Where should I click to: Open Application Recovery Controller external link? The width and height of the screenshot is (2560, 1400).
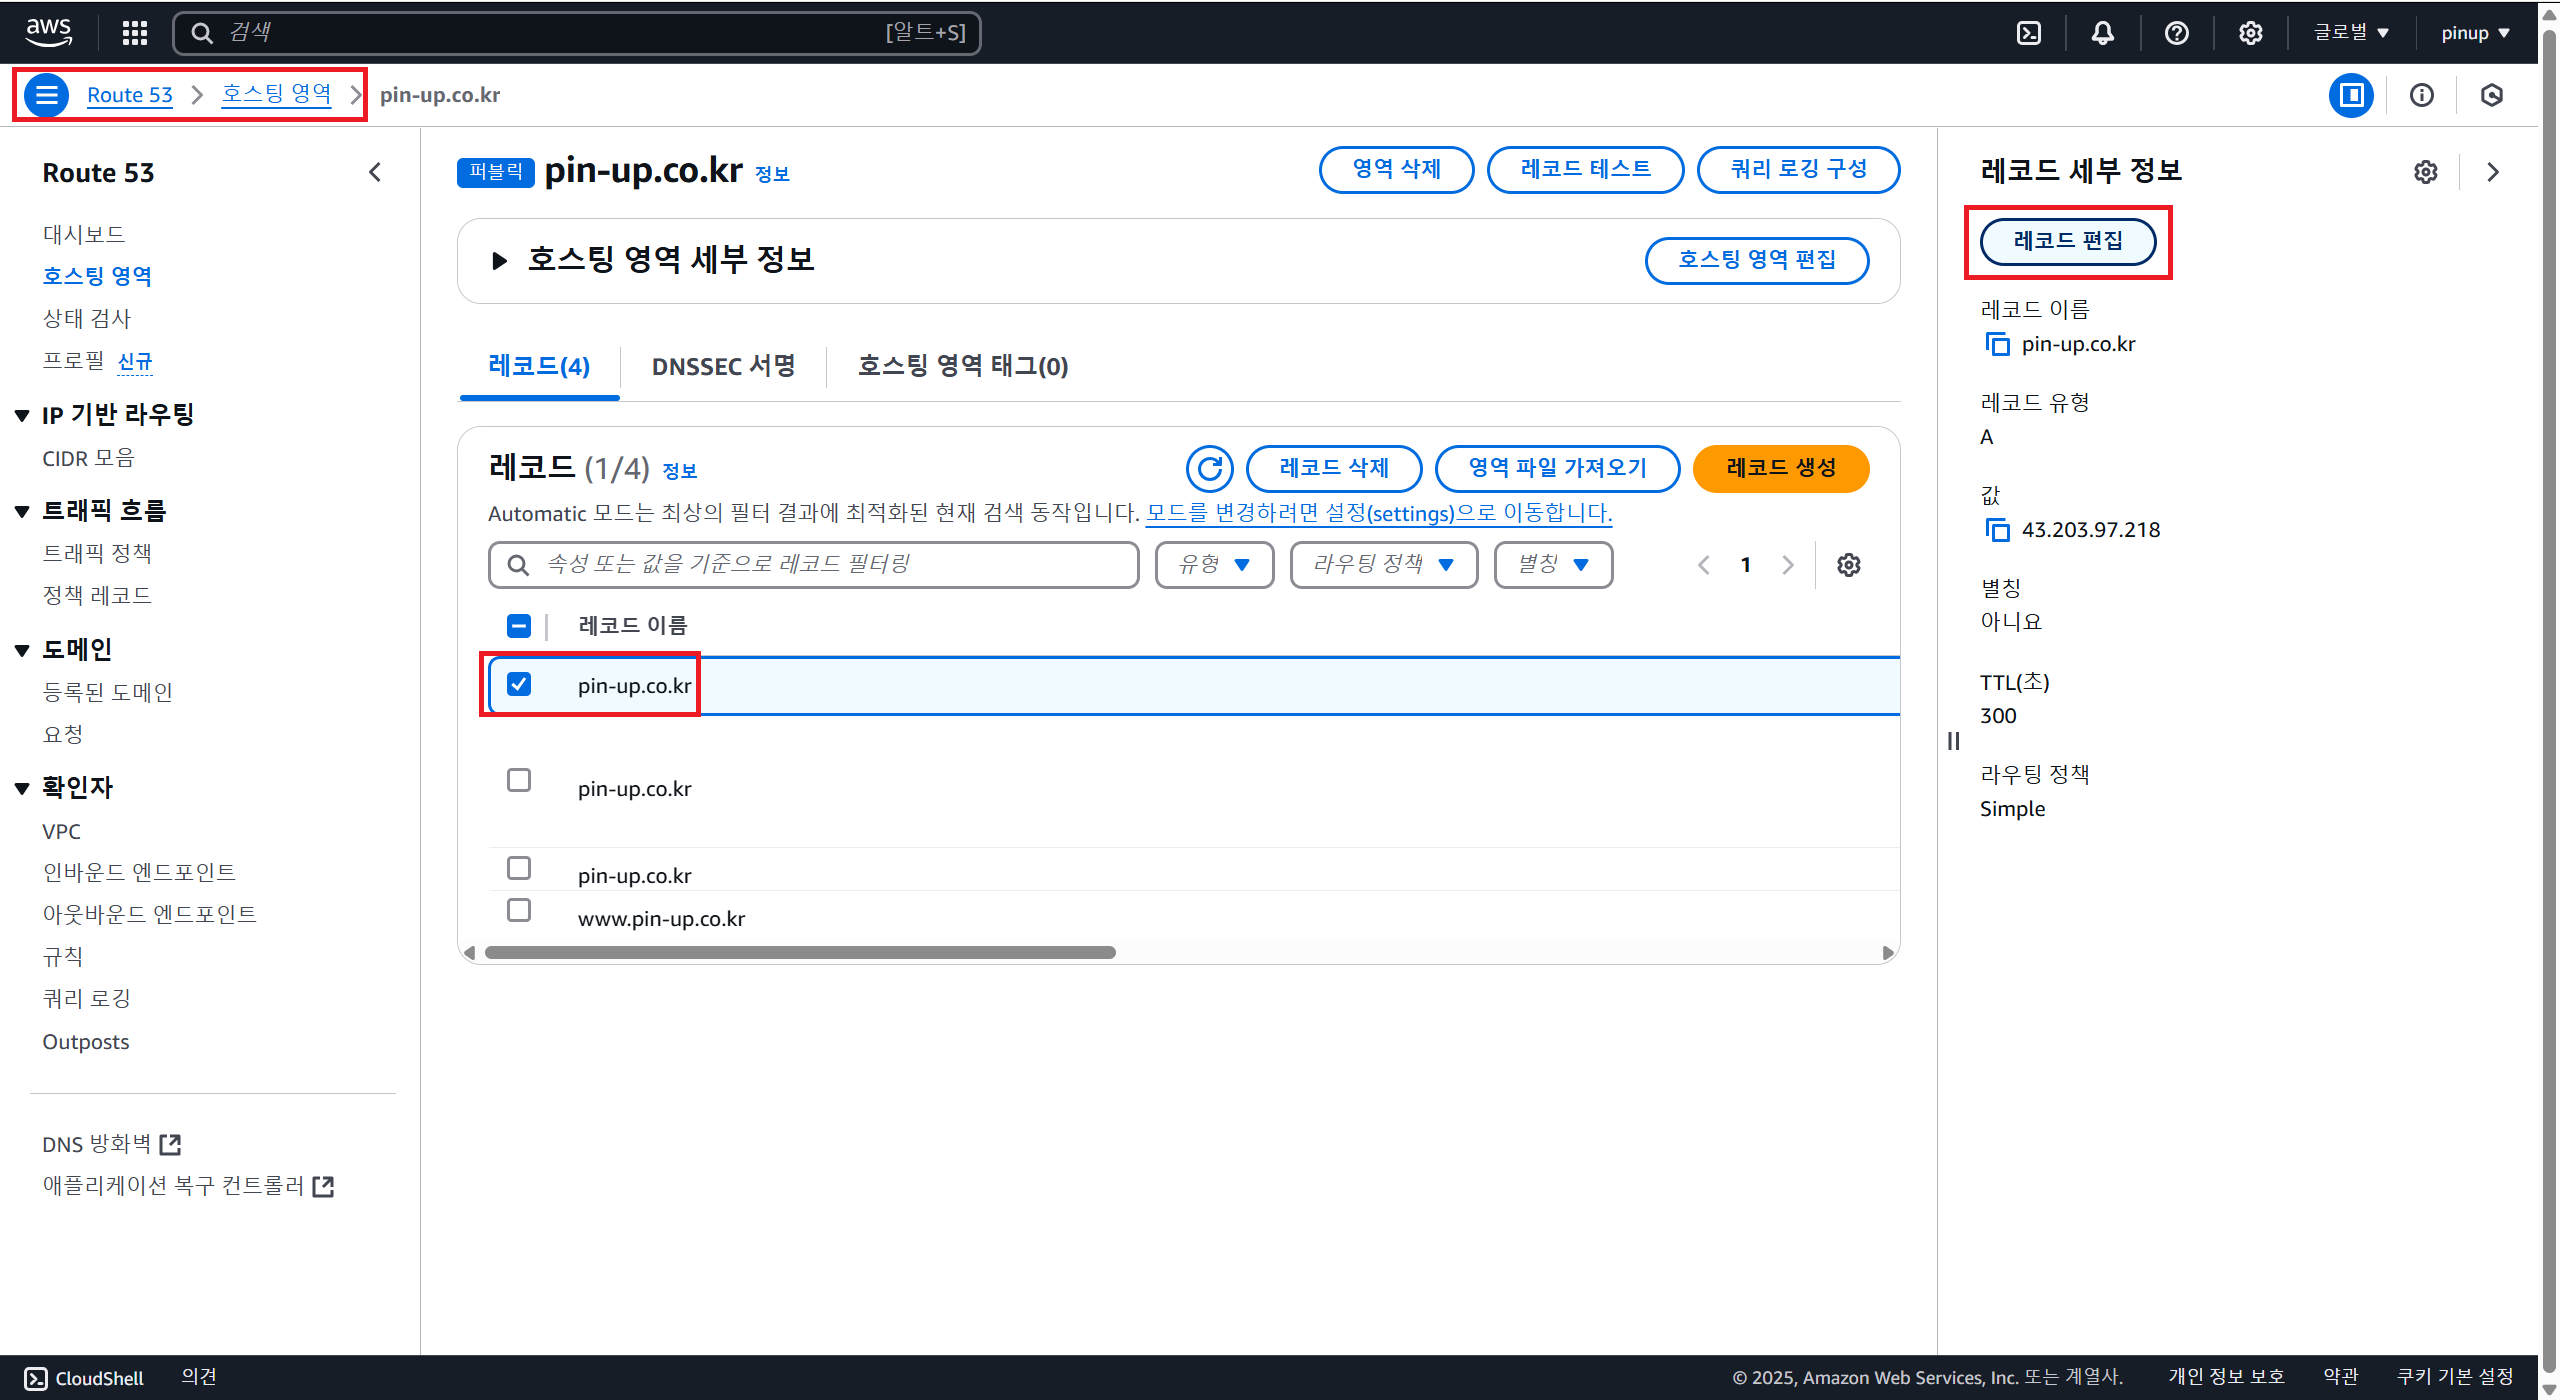pos(323,1186)
